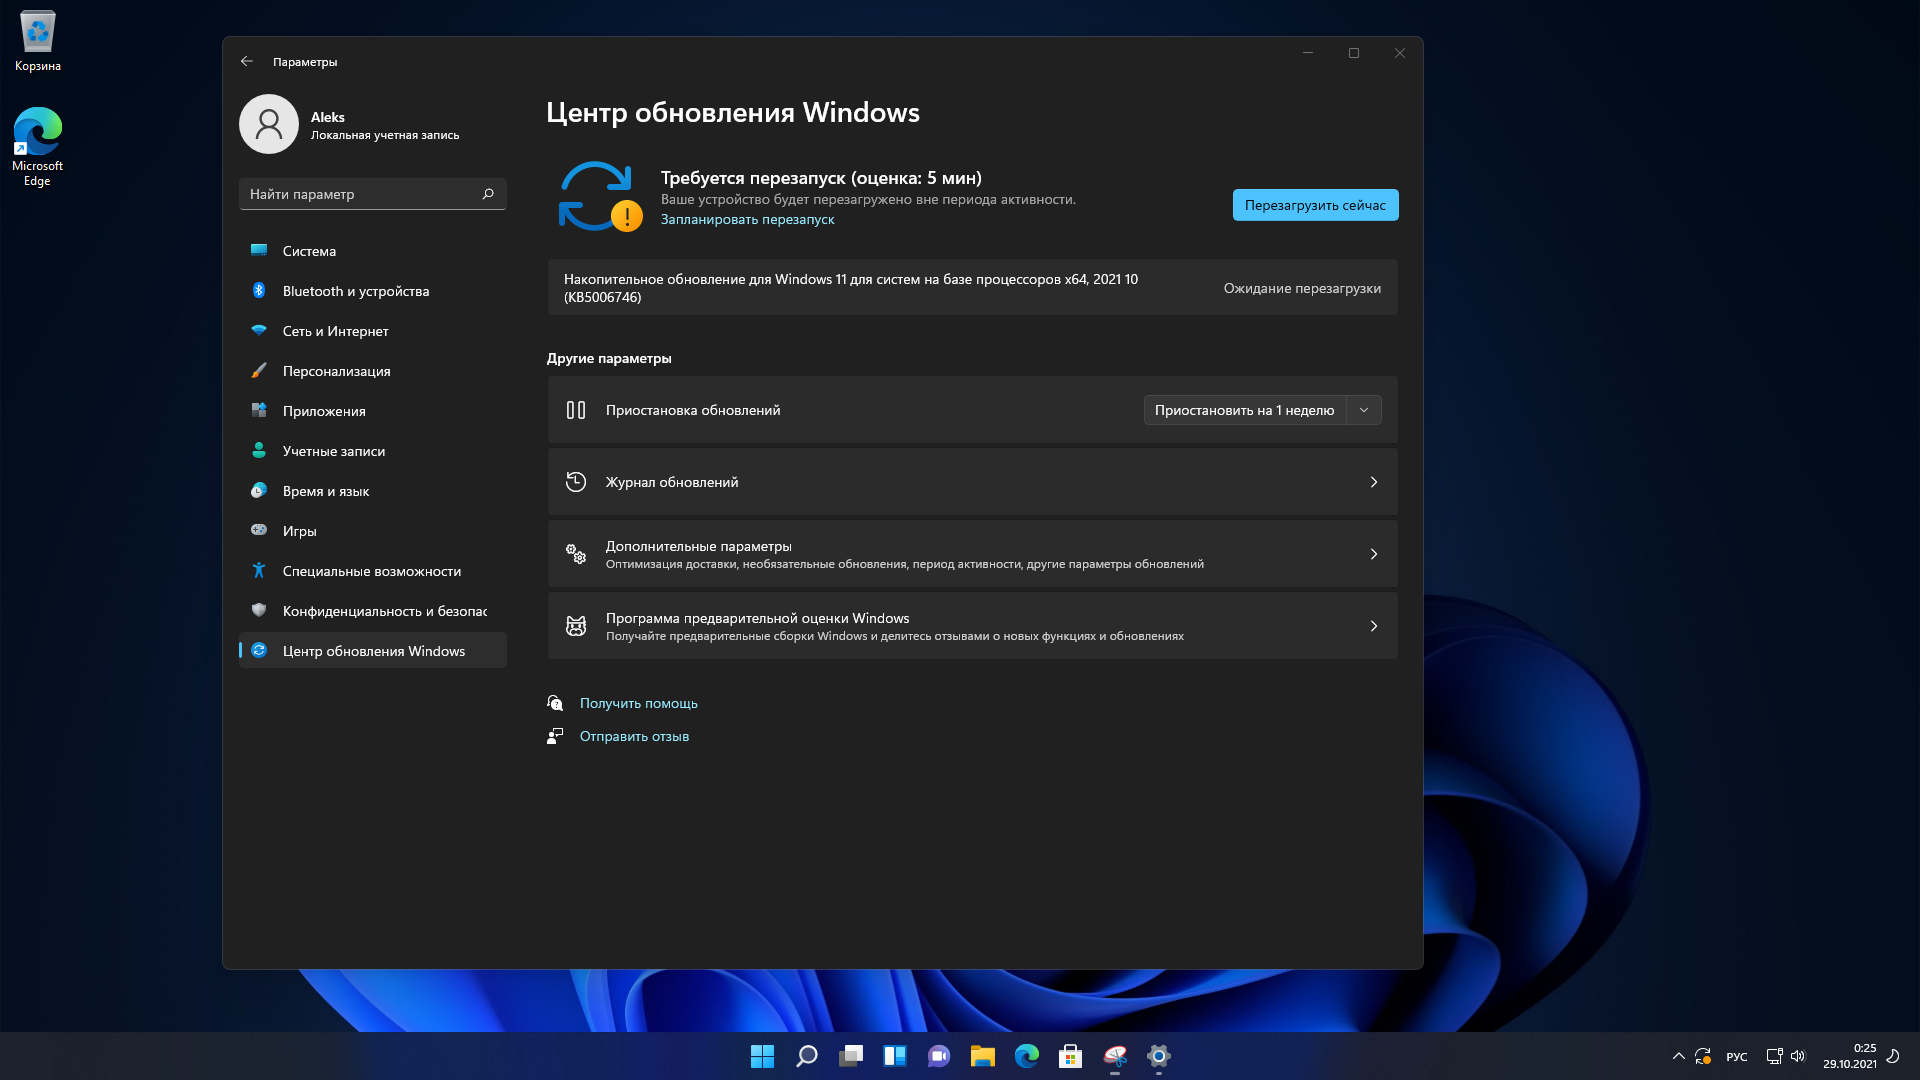This screenshot has width=1920, height=1080.
Task: Open the 'Получить помощь' link
Action: pos(639,704)
